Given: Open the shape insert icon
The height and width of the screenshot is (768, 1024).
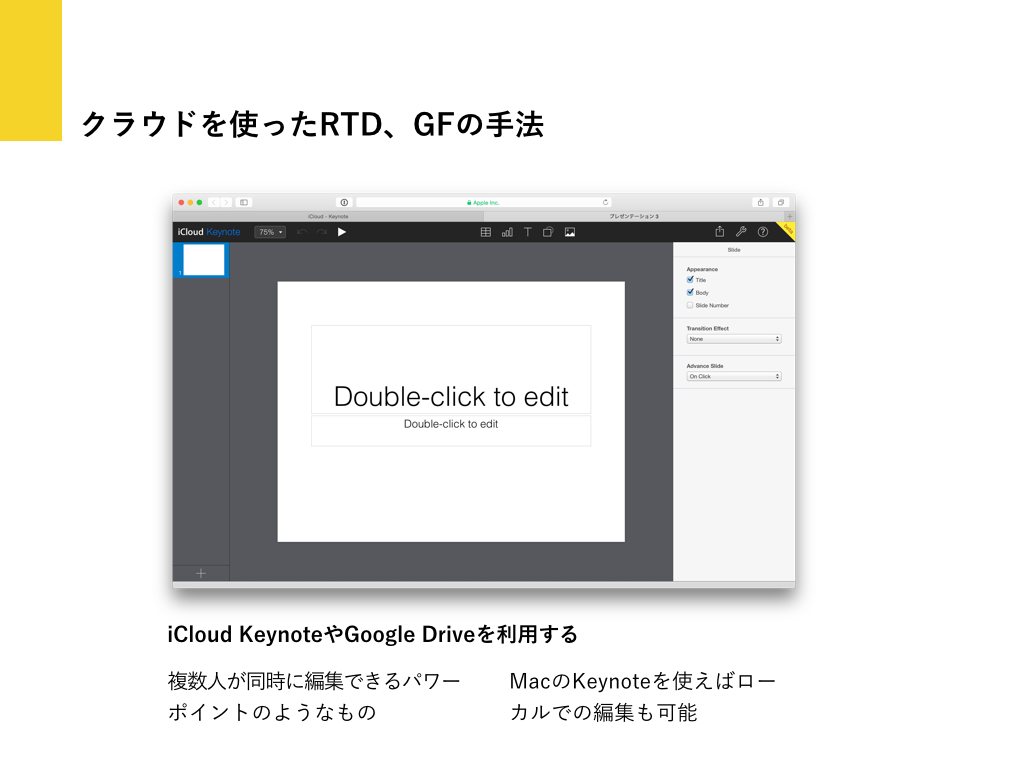Looking at the screenshot, I should click(548, 232).
